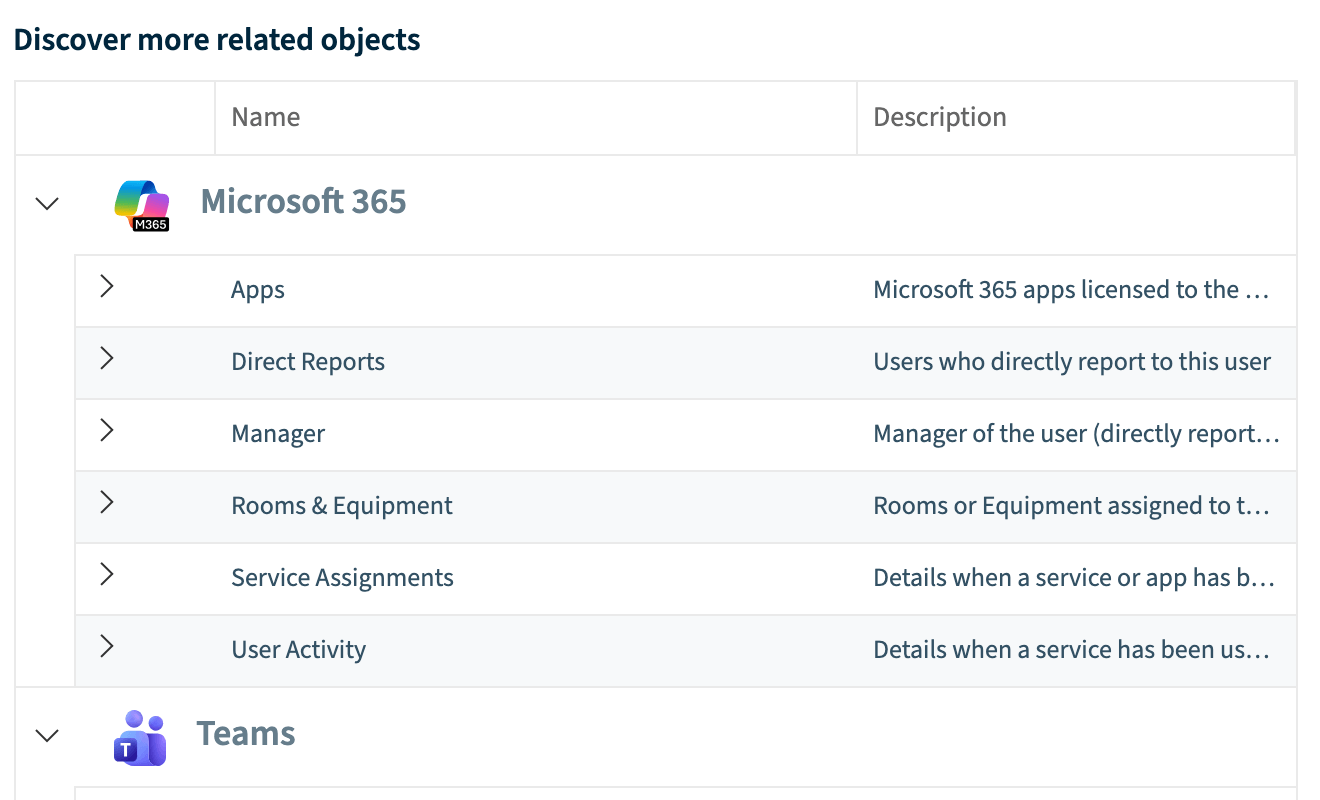Click the Microsoft 365 Copilot logo icon
The image size is (1320, 800).
141,205
